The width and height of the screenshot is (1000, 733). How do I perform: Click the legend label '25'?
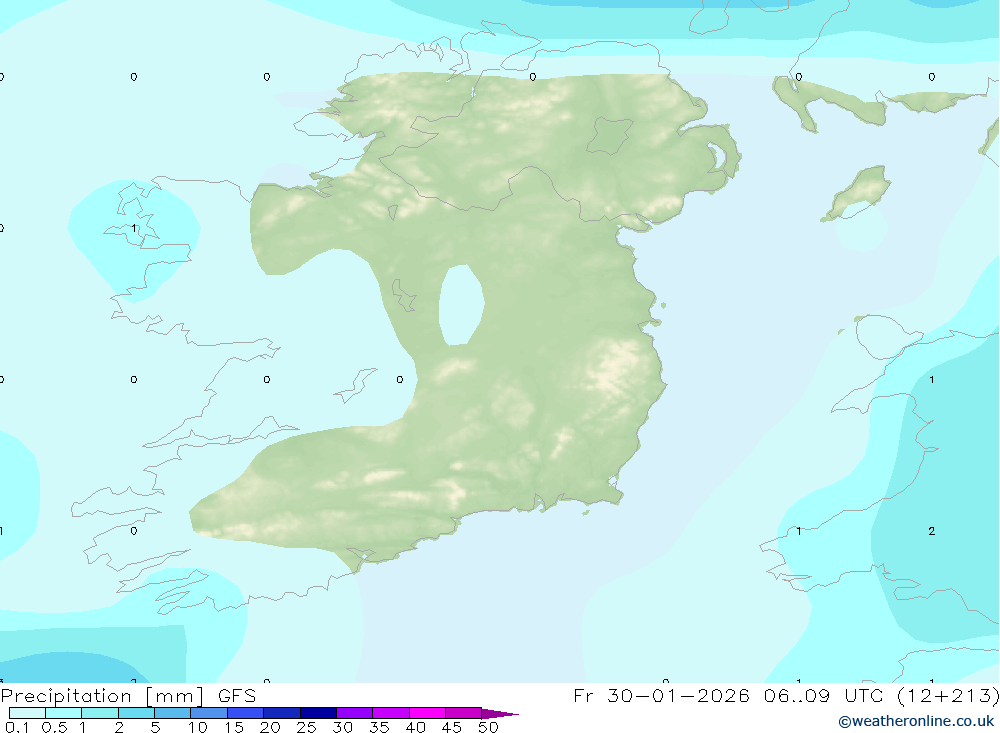pyautogui.click(x=307, y=727)
